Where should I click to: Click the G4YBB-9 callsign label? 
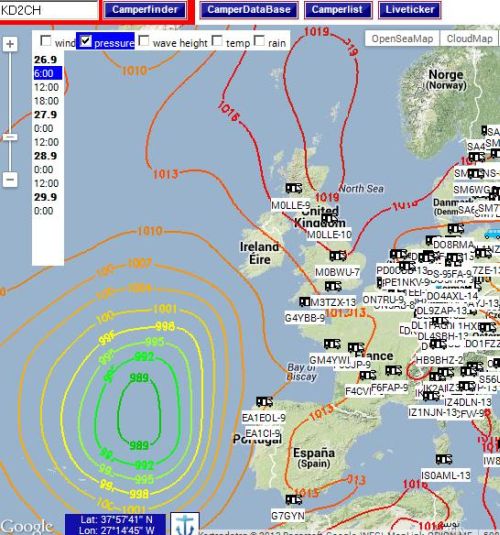pyautogui.click(x=305, y=318)
